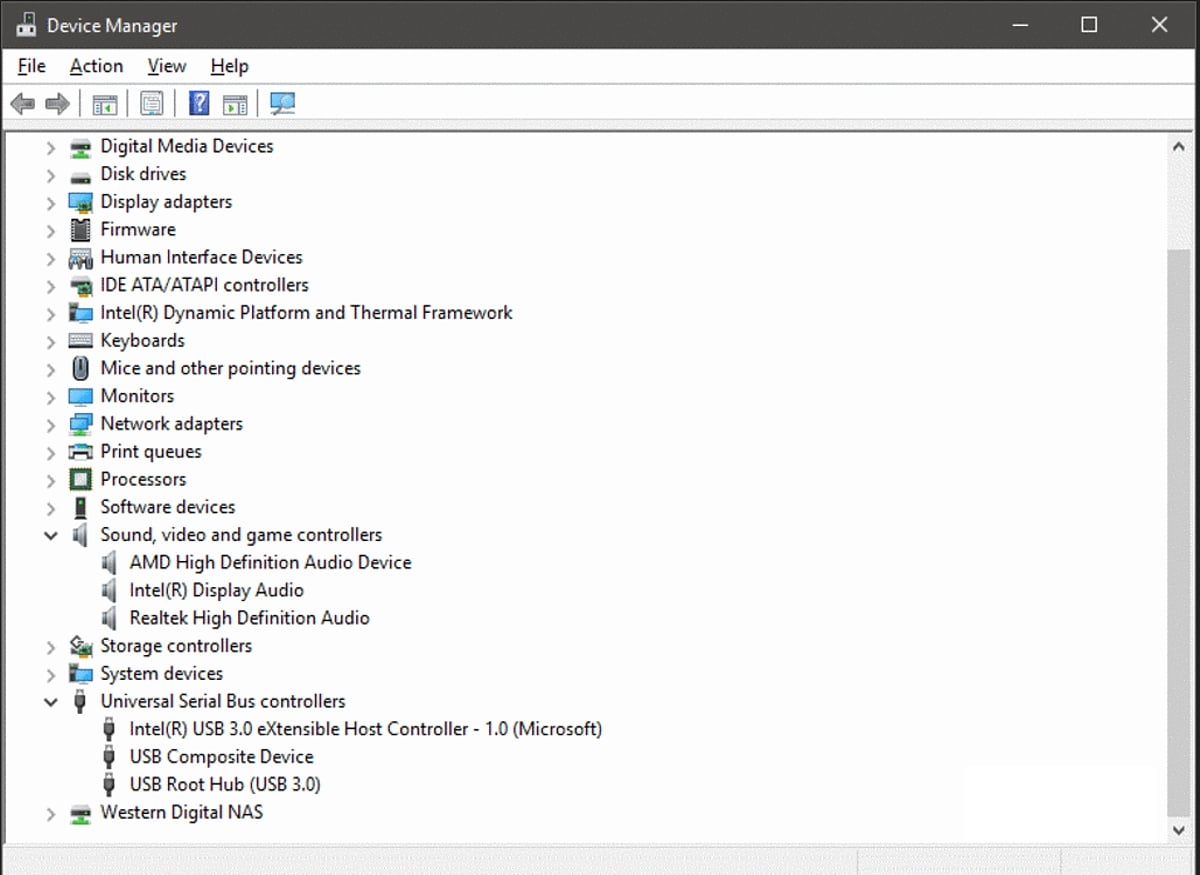Click the vertical scrollbar thumb
This screenshot has height=875, width=1200.
(1178, 532)
